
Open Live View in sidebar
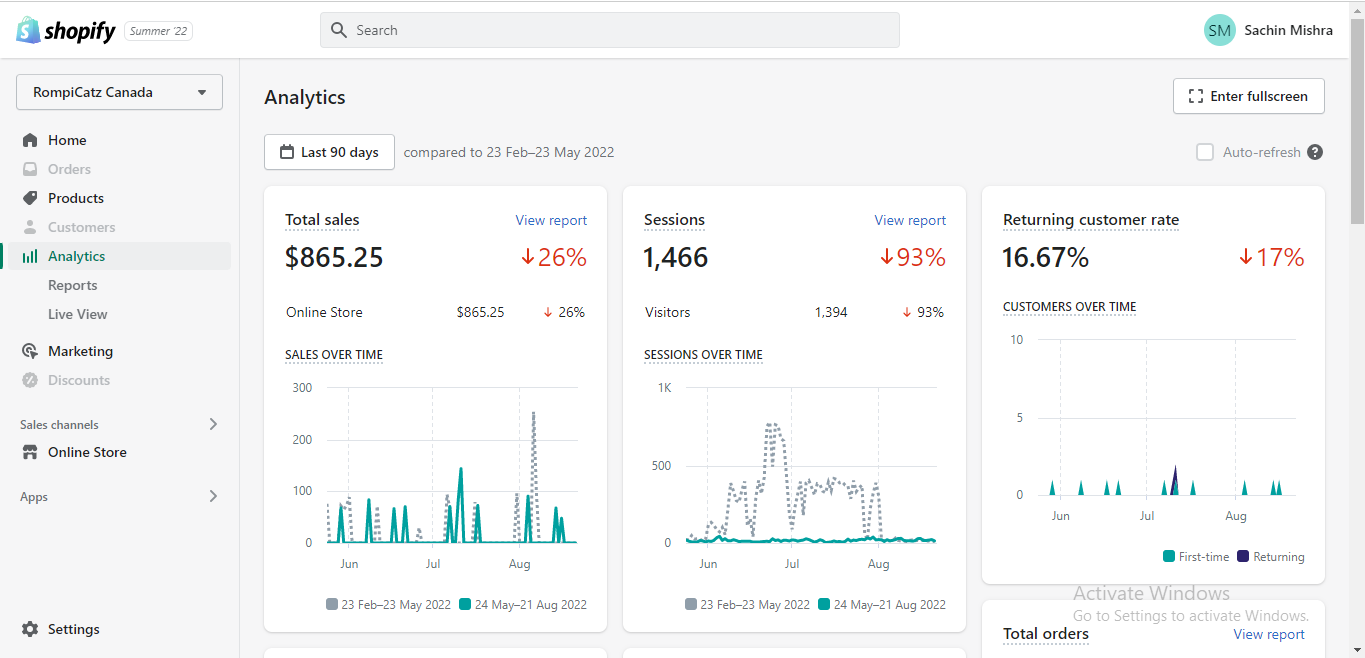coord(78,314)
